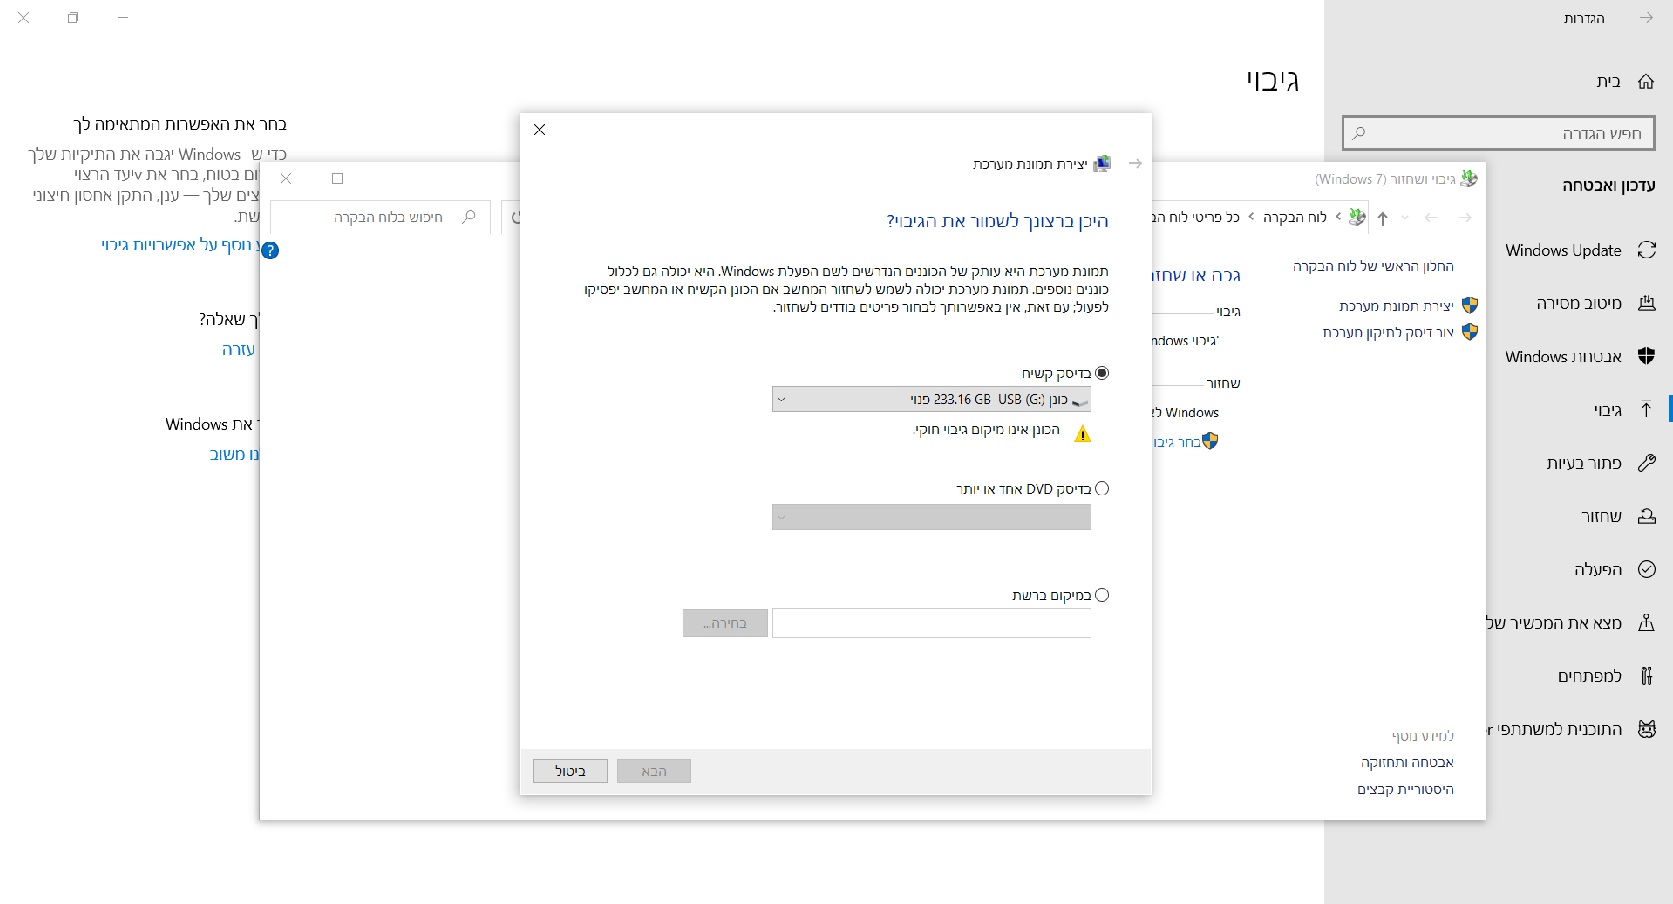The height and width of the screenshot is (904, 1673).
Task: Click the system image wizard title icon
Action: [1102, 163]
